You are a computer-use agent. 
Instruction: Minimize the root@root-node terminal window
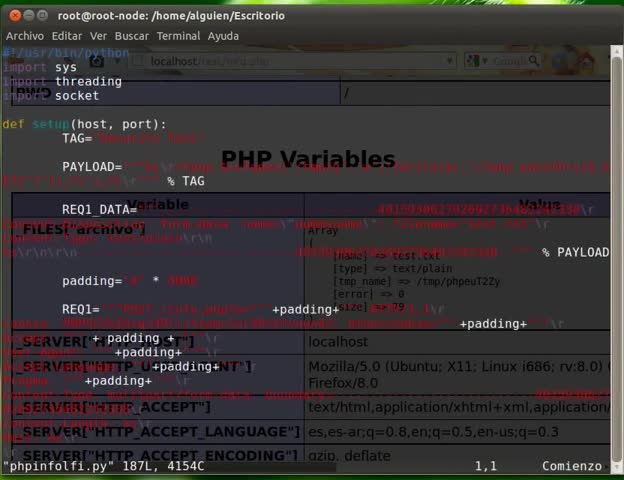click(29, 16)
